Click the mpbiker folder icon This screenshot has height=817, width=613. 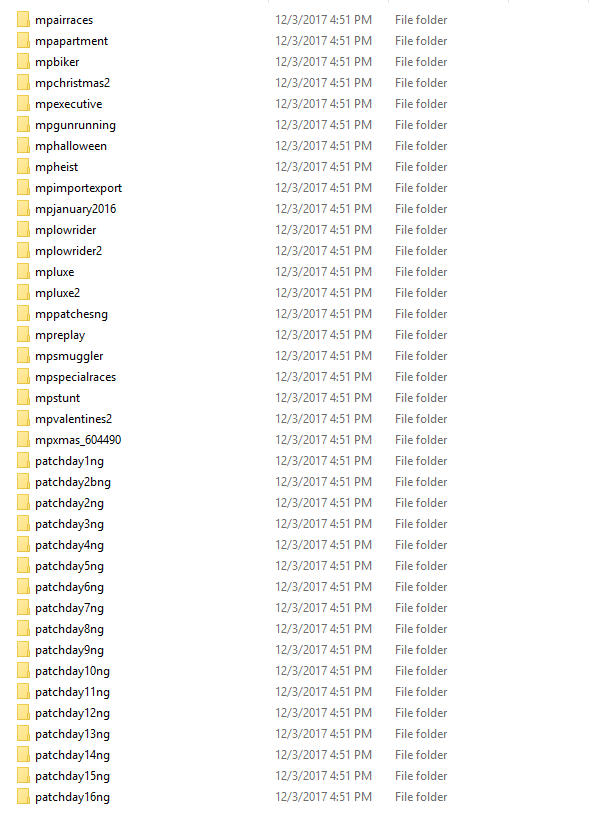point(23,62)
